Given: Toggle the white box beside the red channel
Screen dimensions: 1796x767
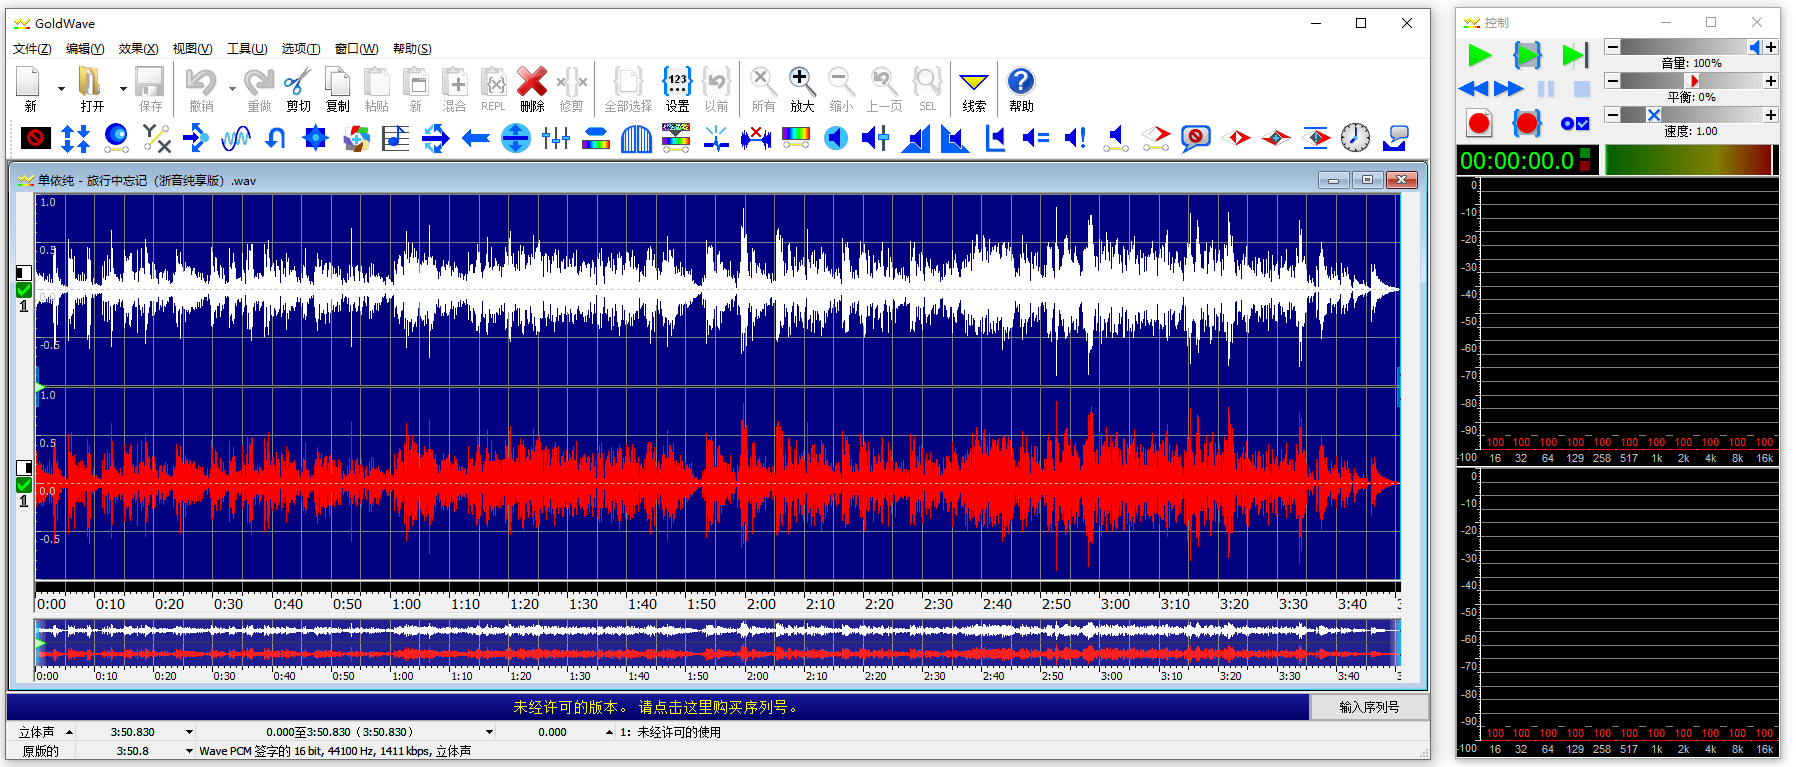Looking at the screenshot, I should pos(24,467).
